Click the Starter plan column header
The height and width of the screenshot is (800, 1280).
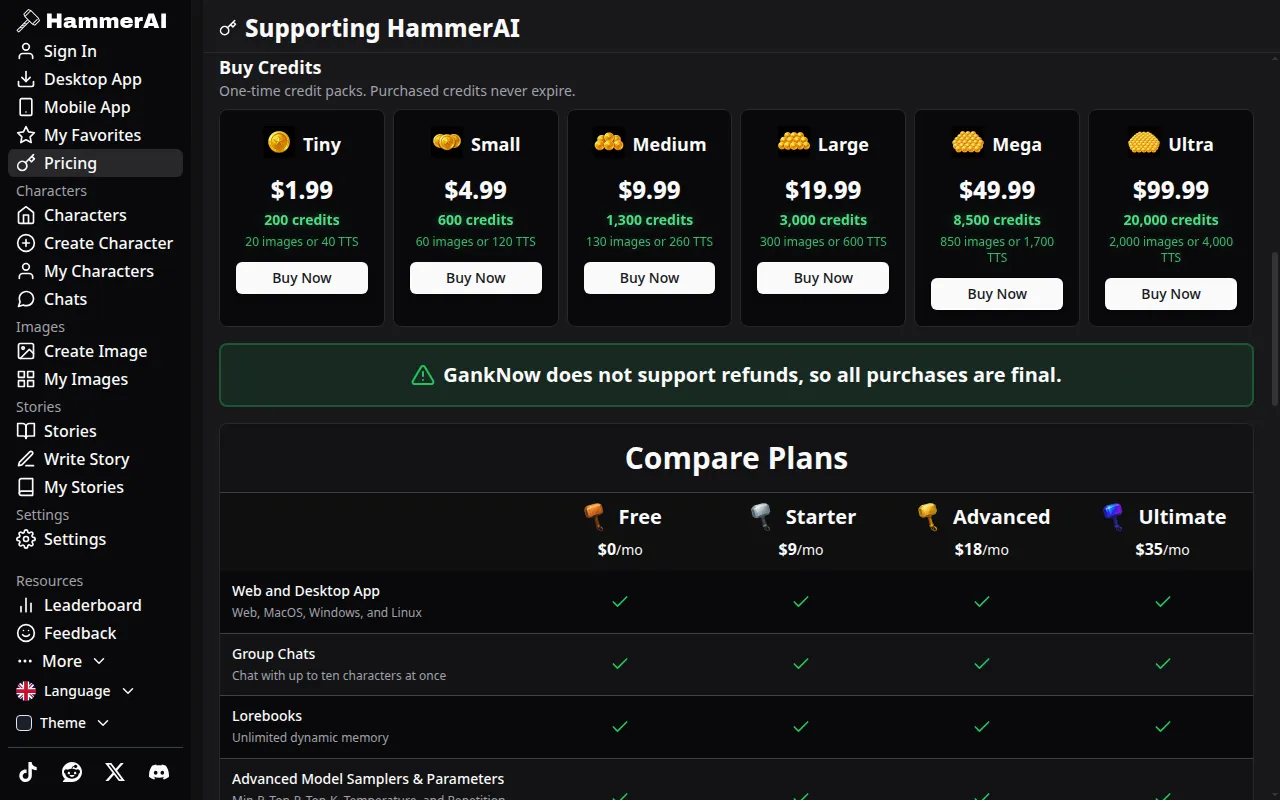click(801, 530)
